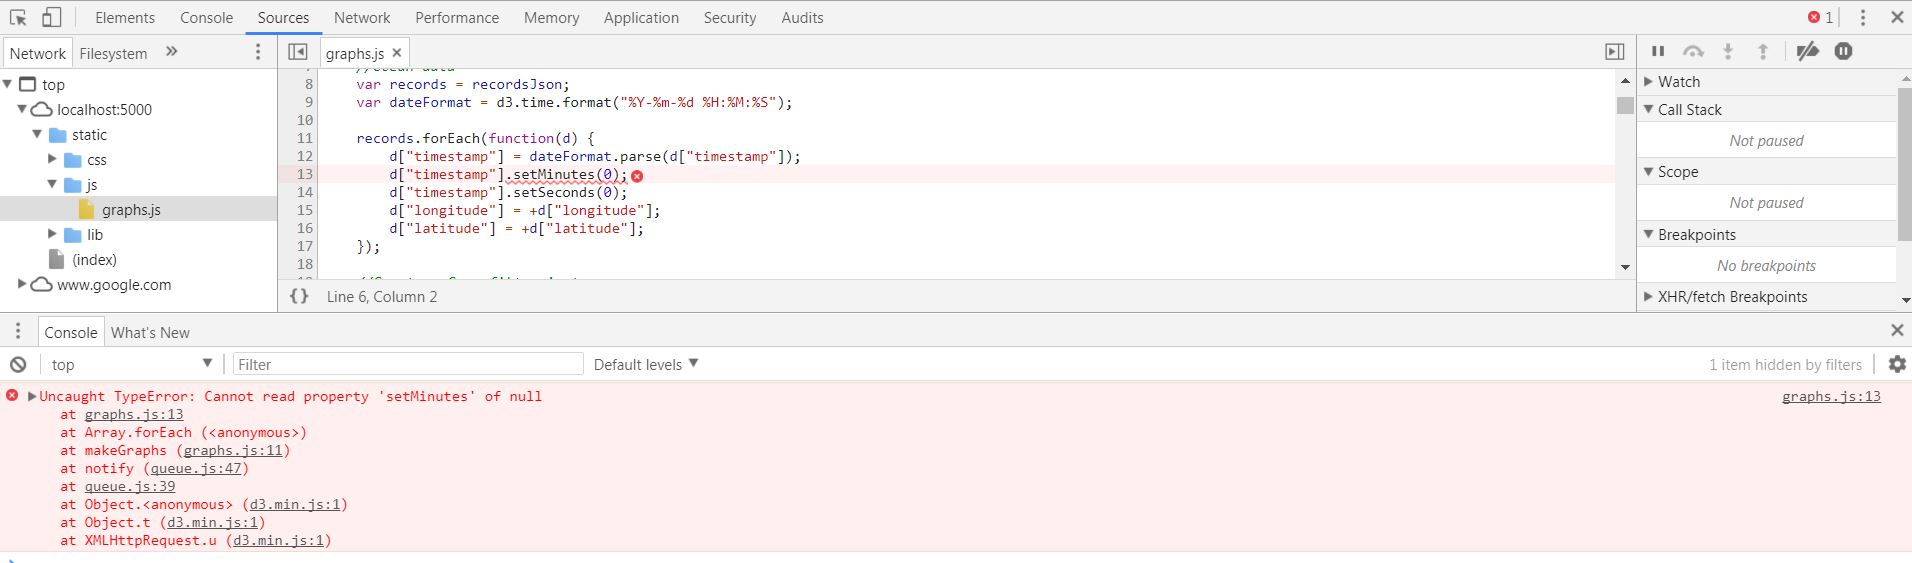Open the navigator pane three-dot menu

258,52
